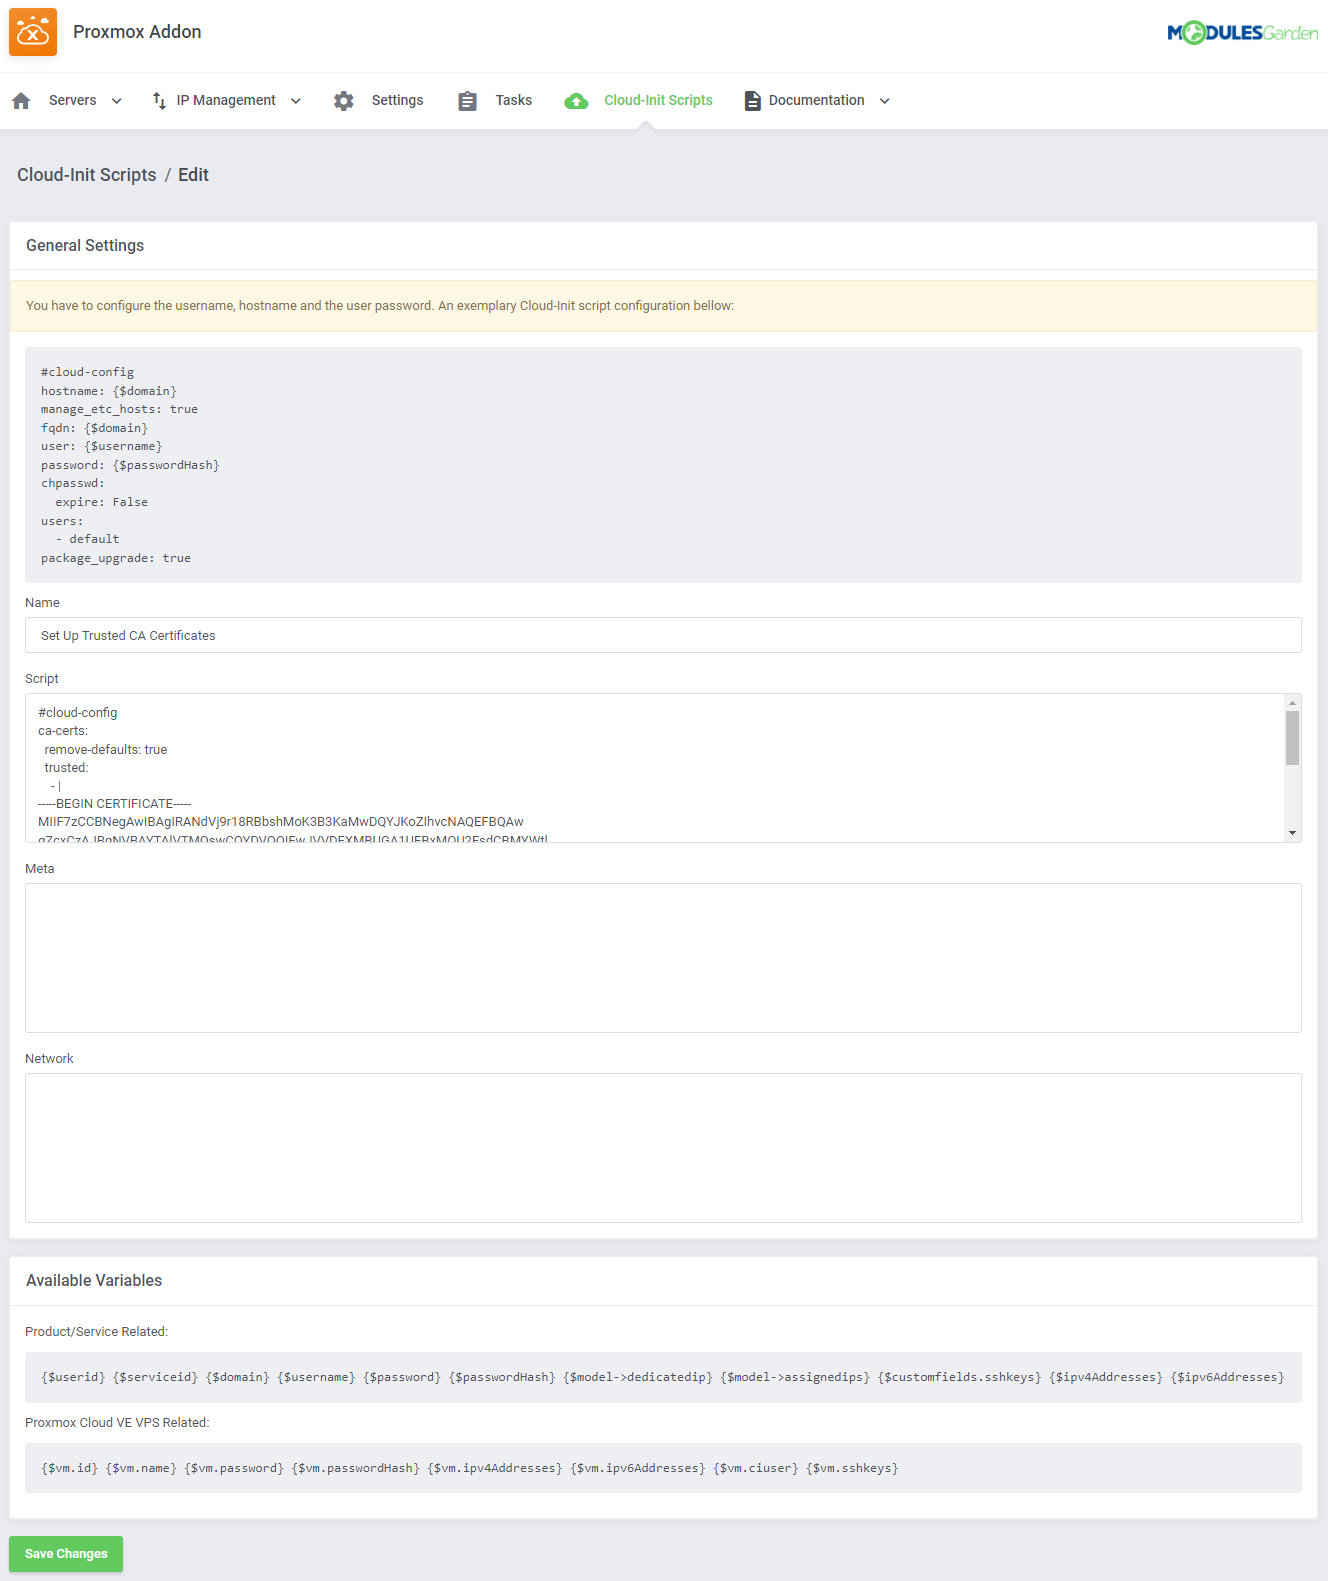Click the Settings gear icon
This screenshot has height=1581, width=1328.
point(344,101)
